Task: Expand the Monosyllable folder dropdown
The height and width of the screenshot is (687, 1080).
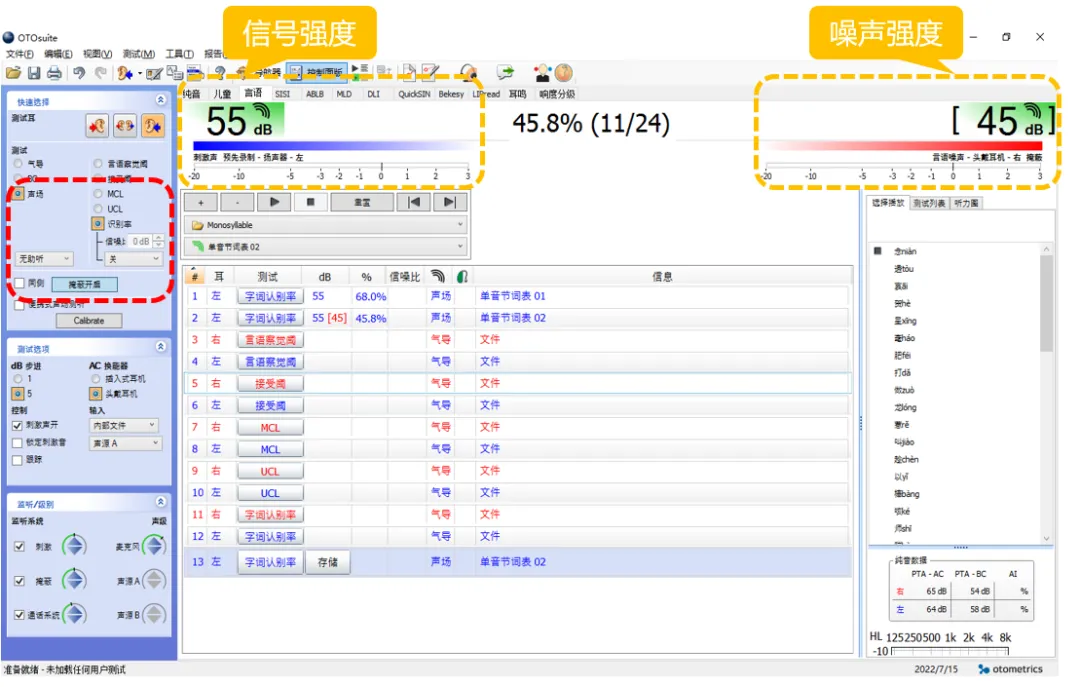Action: coord(326,225)
